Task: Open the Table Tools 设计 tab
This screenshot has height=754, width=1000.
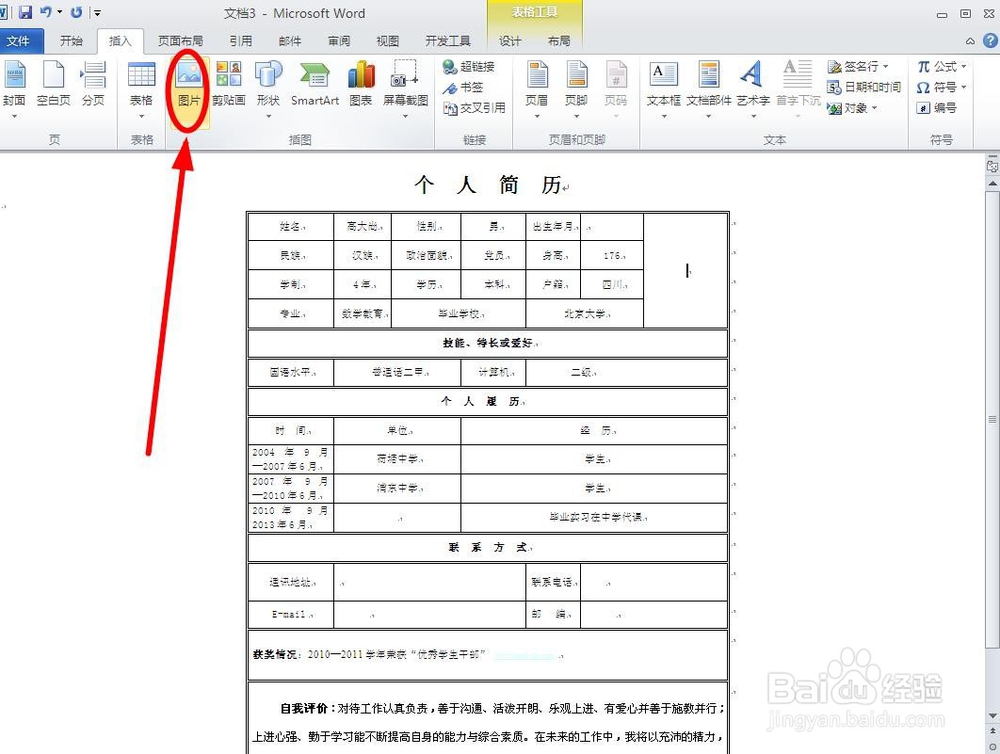Action: (x=508, y=41)
